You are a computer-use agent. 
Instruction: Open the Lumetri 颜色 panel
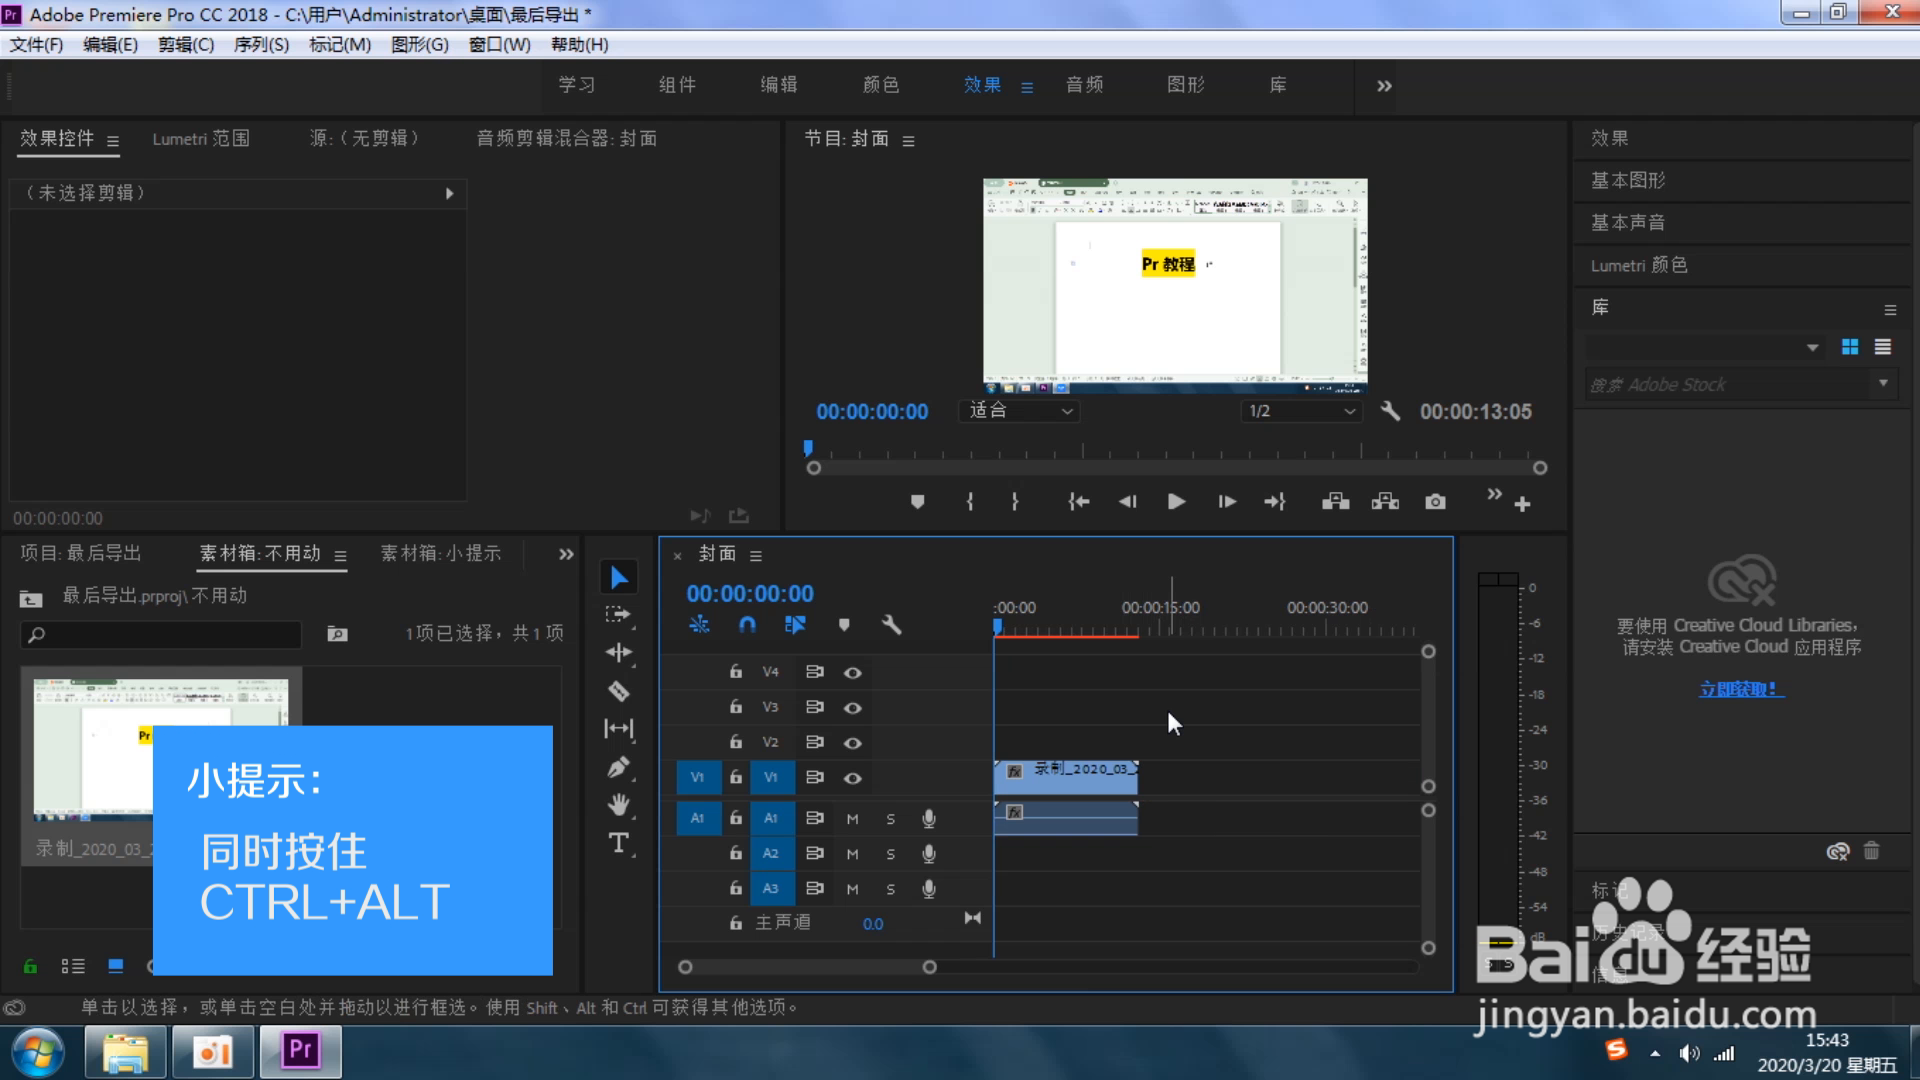coord(1639,265)
